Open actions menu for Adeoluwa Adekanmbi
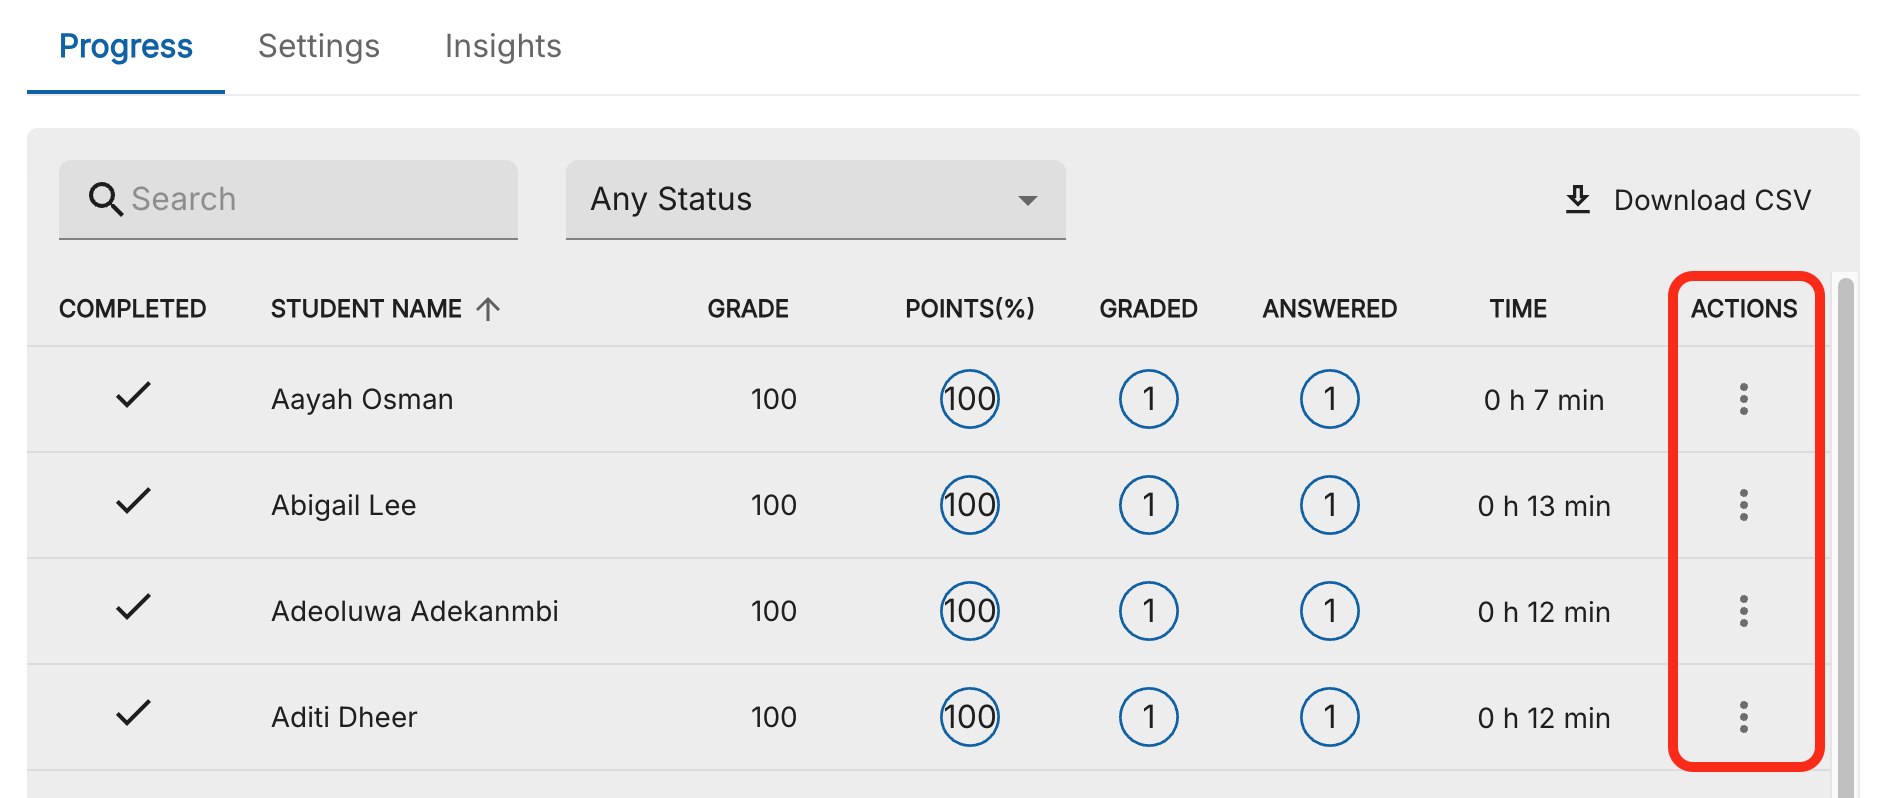Screen dimensions: 1882x798 tap(1743, 611)
